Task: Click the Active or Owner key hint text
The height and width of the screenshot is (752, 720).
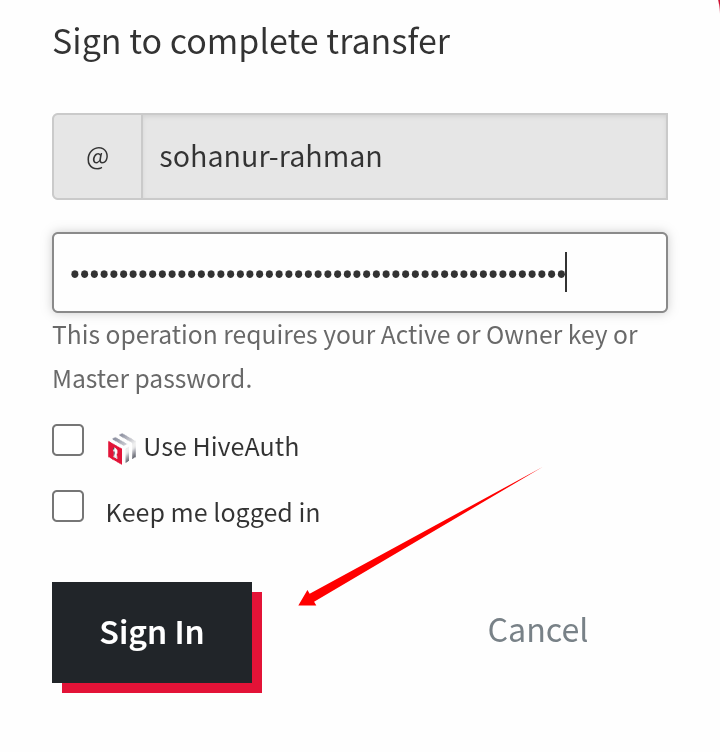Action: coord(345,335)
